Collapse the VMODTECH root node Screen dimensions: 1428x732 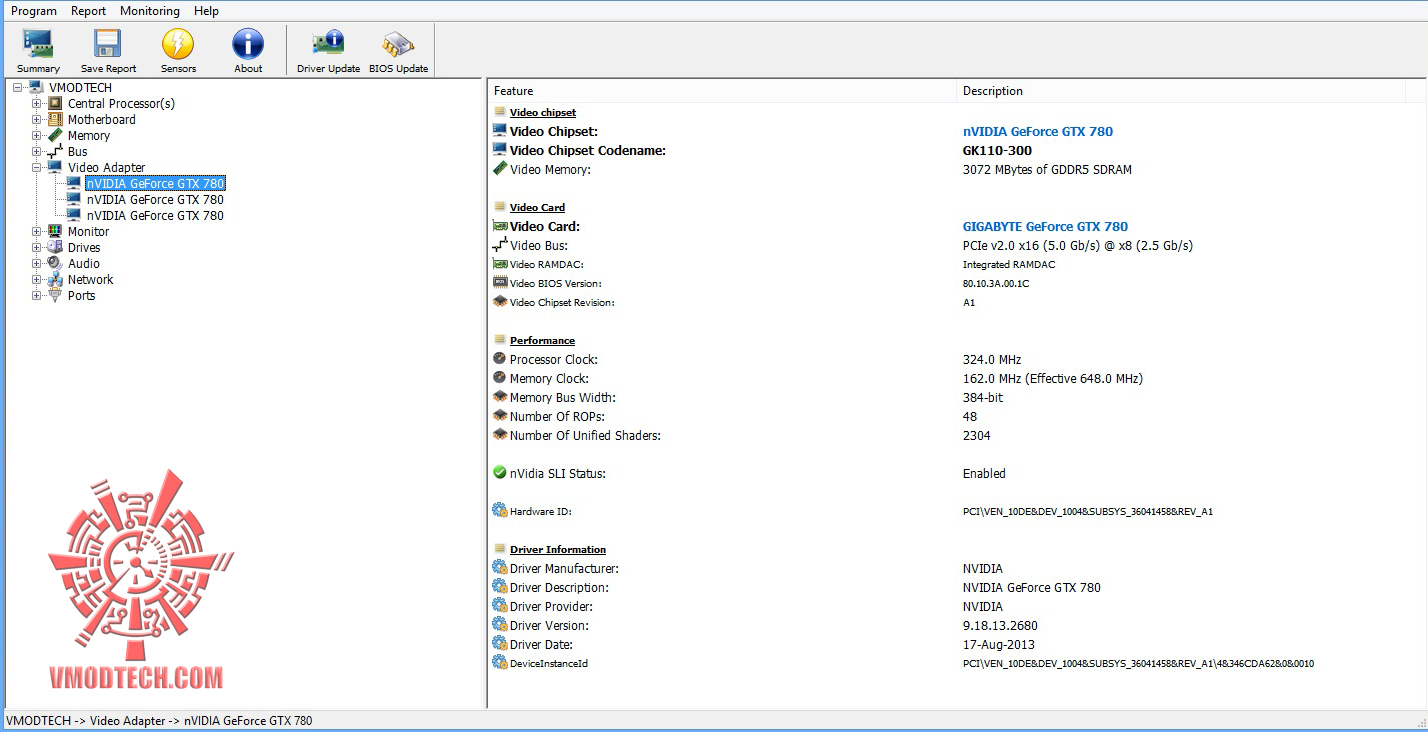click(18, 88)
